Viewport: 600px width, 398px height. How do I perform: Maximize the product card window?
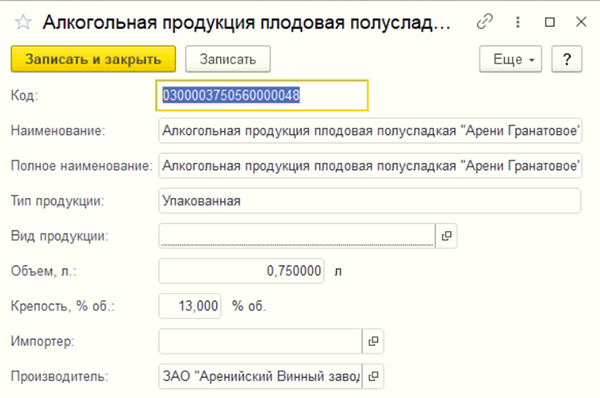pyautogui.click(x=549, y=22)
